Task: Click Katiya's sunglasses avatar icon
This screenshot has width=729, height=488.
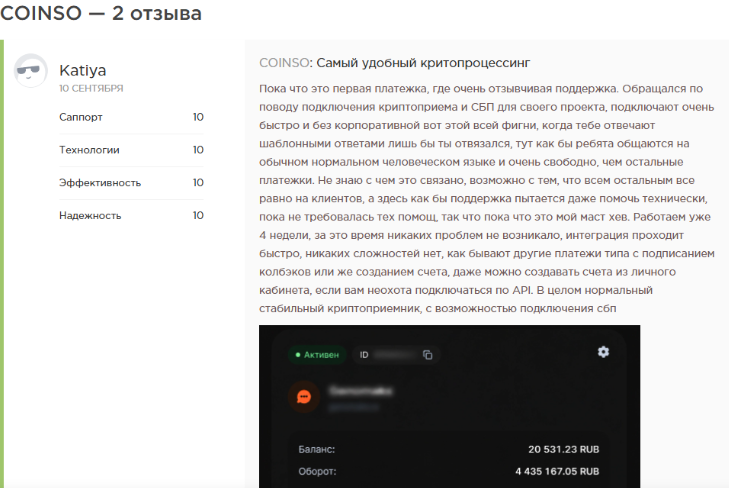Action: 30,71
